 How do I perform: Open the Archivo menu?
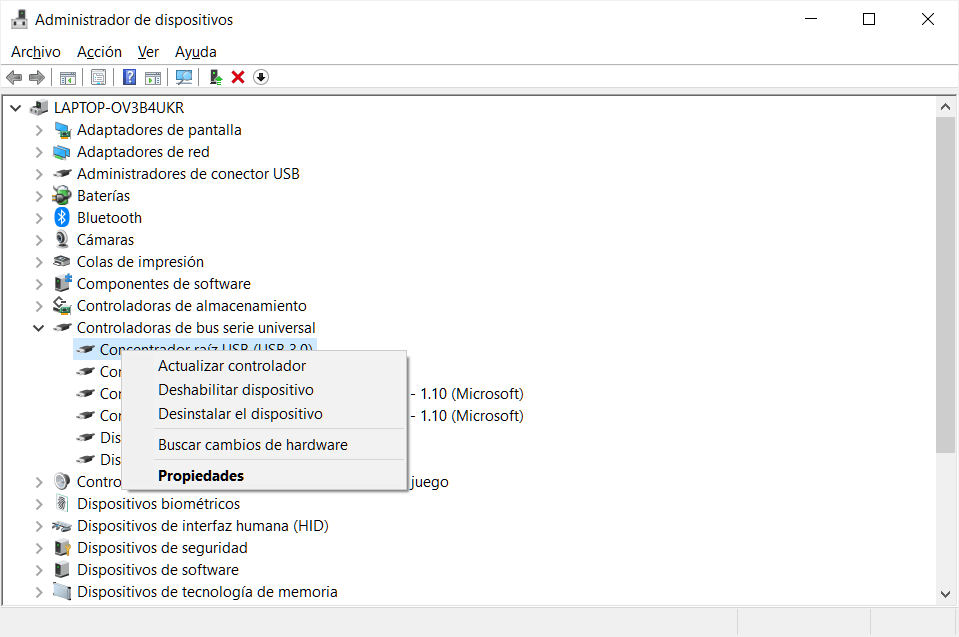pos(36,52)
